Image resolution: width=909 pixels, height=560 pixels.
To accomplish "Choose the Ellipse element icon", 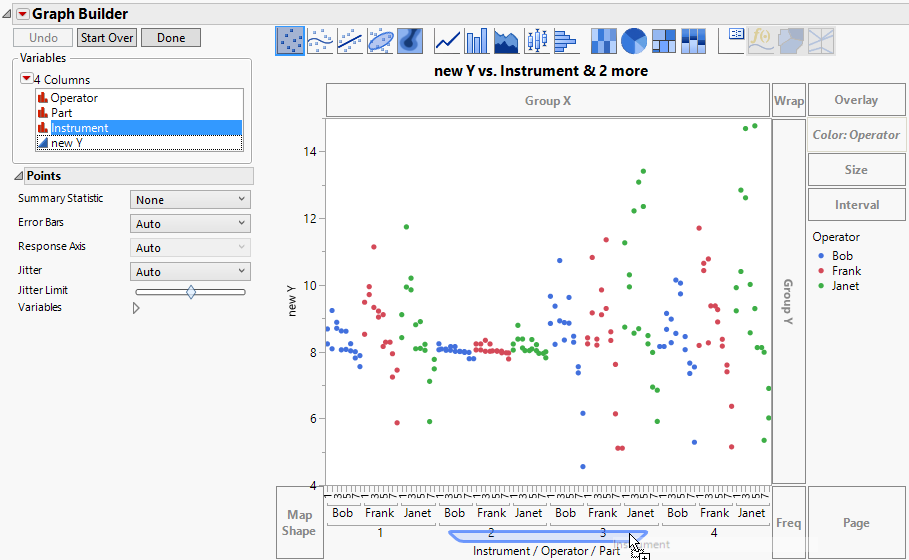I will 380,40.
